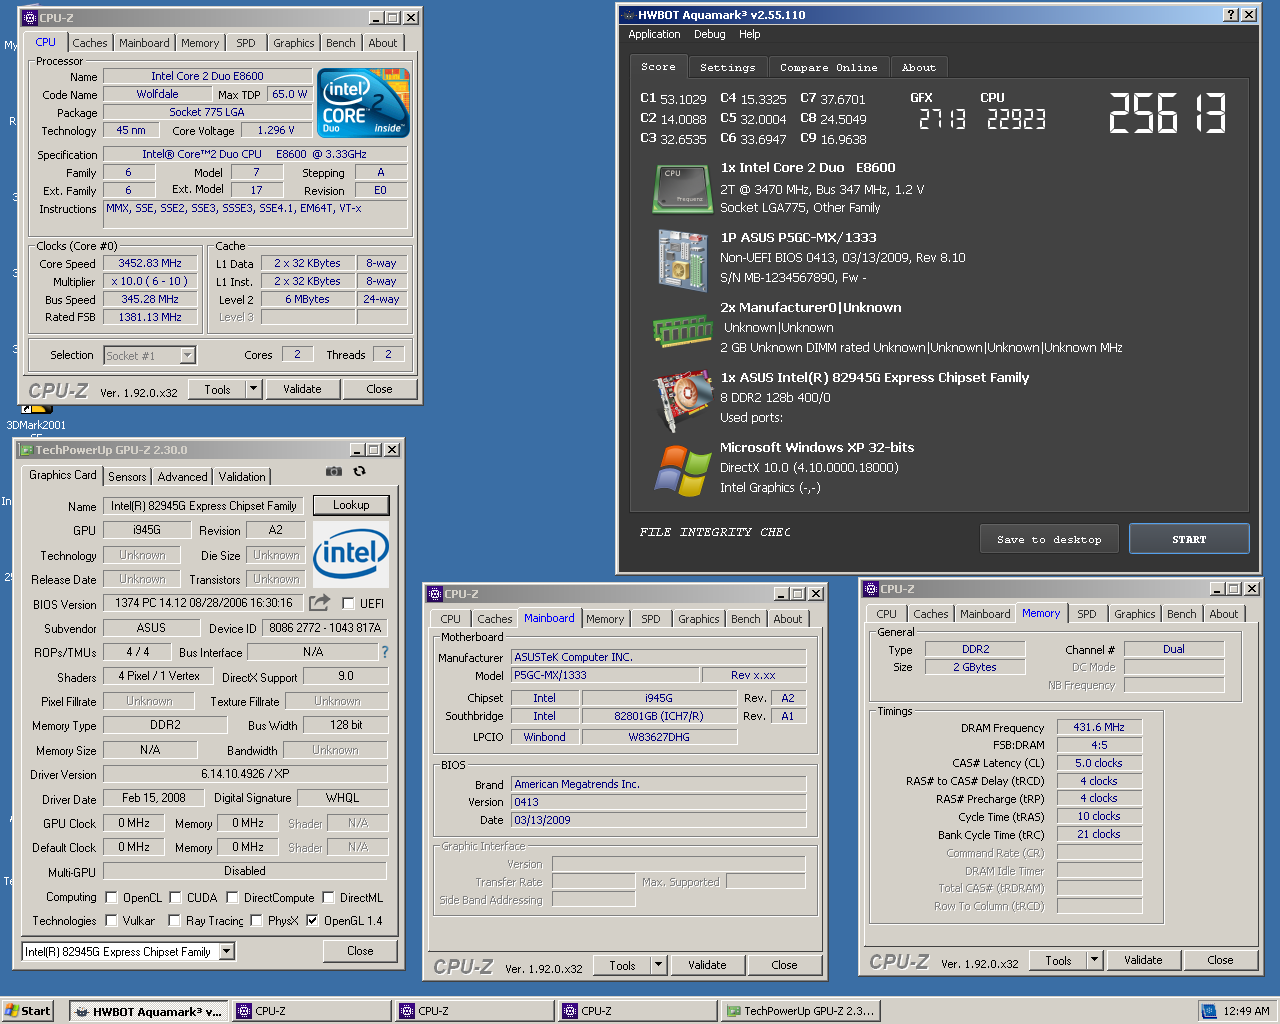Toggle the UEFI checkbox in GPU-Z
1280x1024 pixels.
point(349,603)
